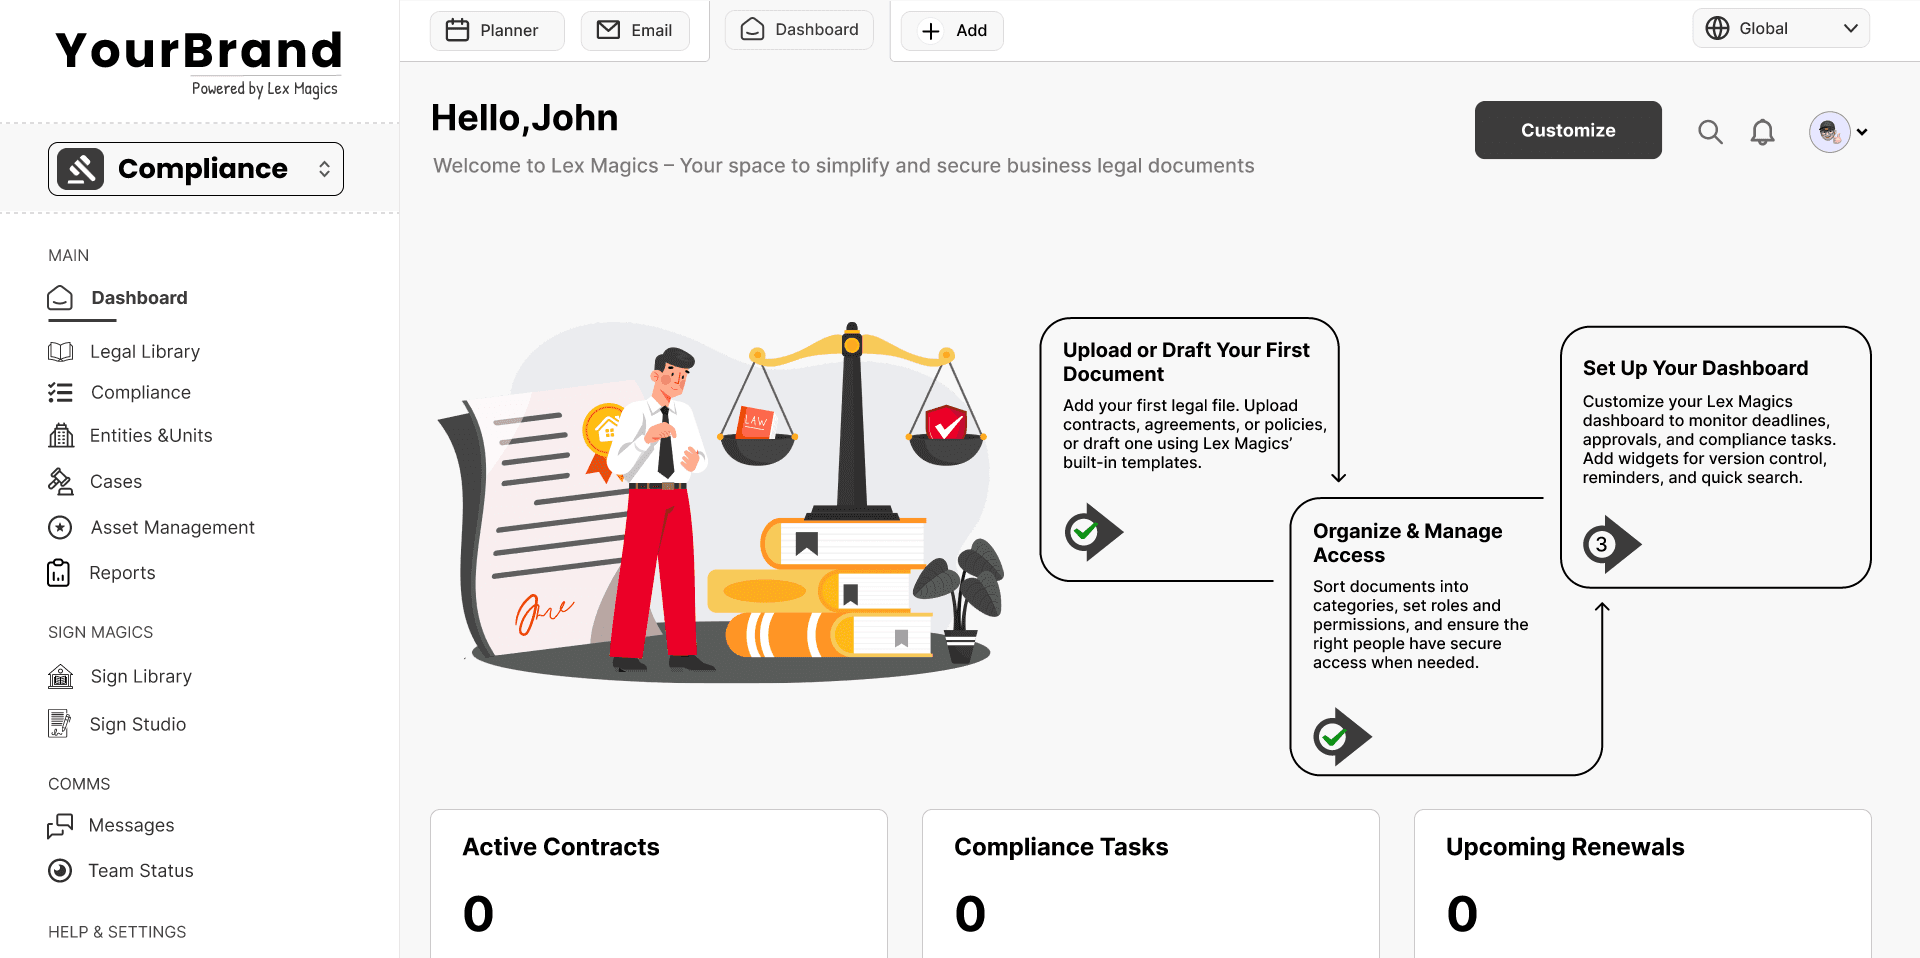Click the Compliance checklist icon
Image resolution: width=1920 pixels, height=958 pixels.
tap(60, 392)
